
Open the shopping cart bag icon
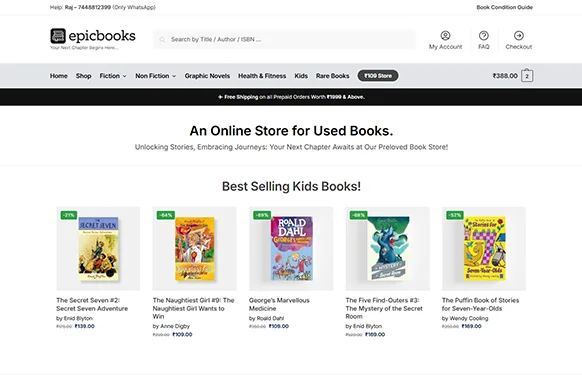527,75
